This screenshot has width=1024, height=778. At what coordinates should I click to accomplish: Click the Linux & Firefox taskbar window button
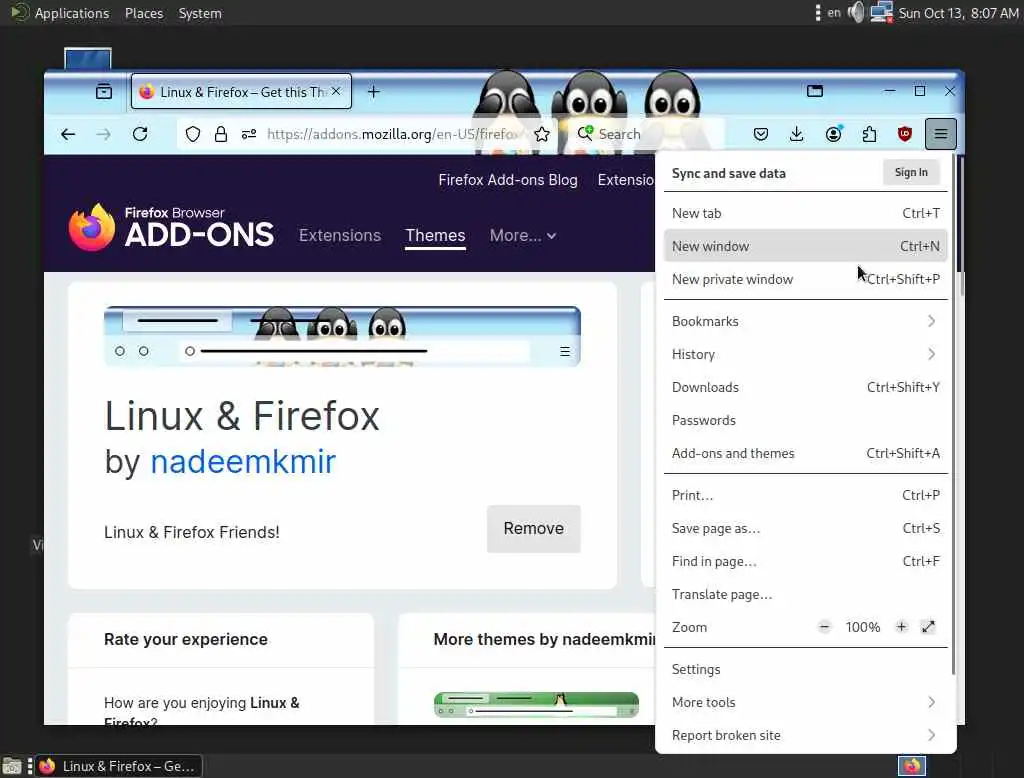119,766
